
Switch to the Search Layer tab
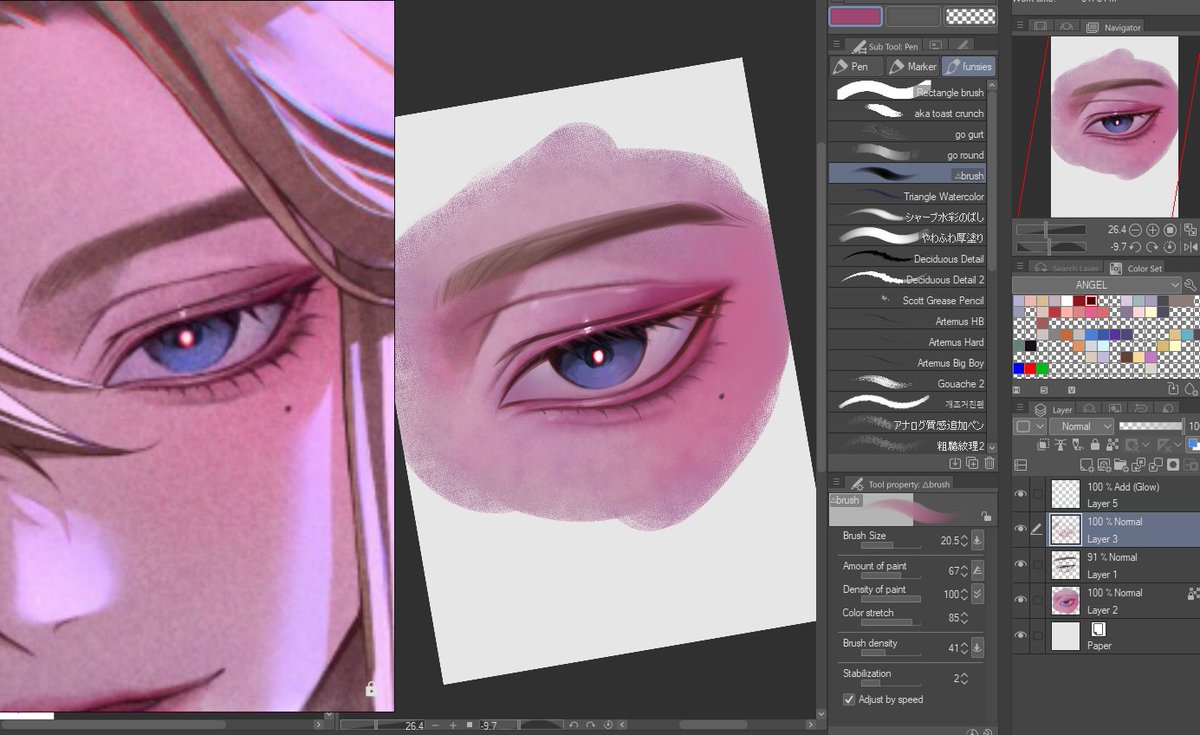click(x=1067, y=268)
